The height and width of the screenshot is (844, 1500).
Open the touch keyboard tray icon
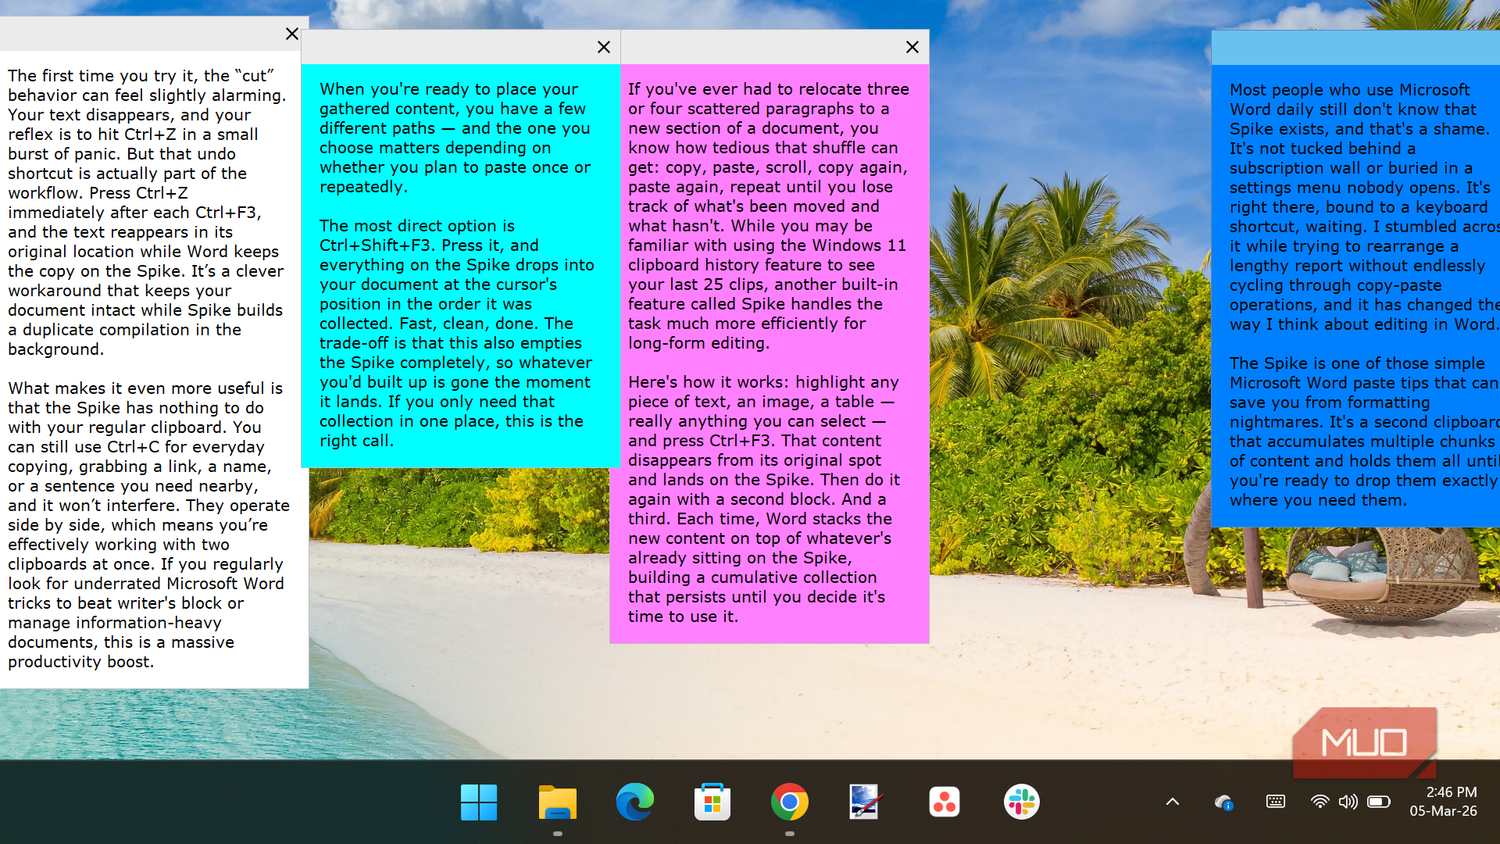[1275, 801]
